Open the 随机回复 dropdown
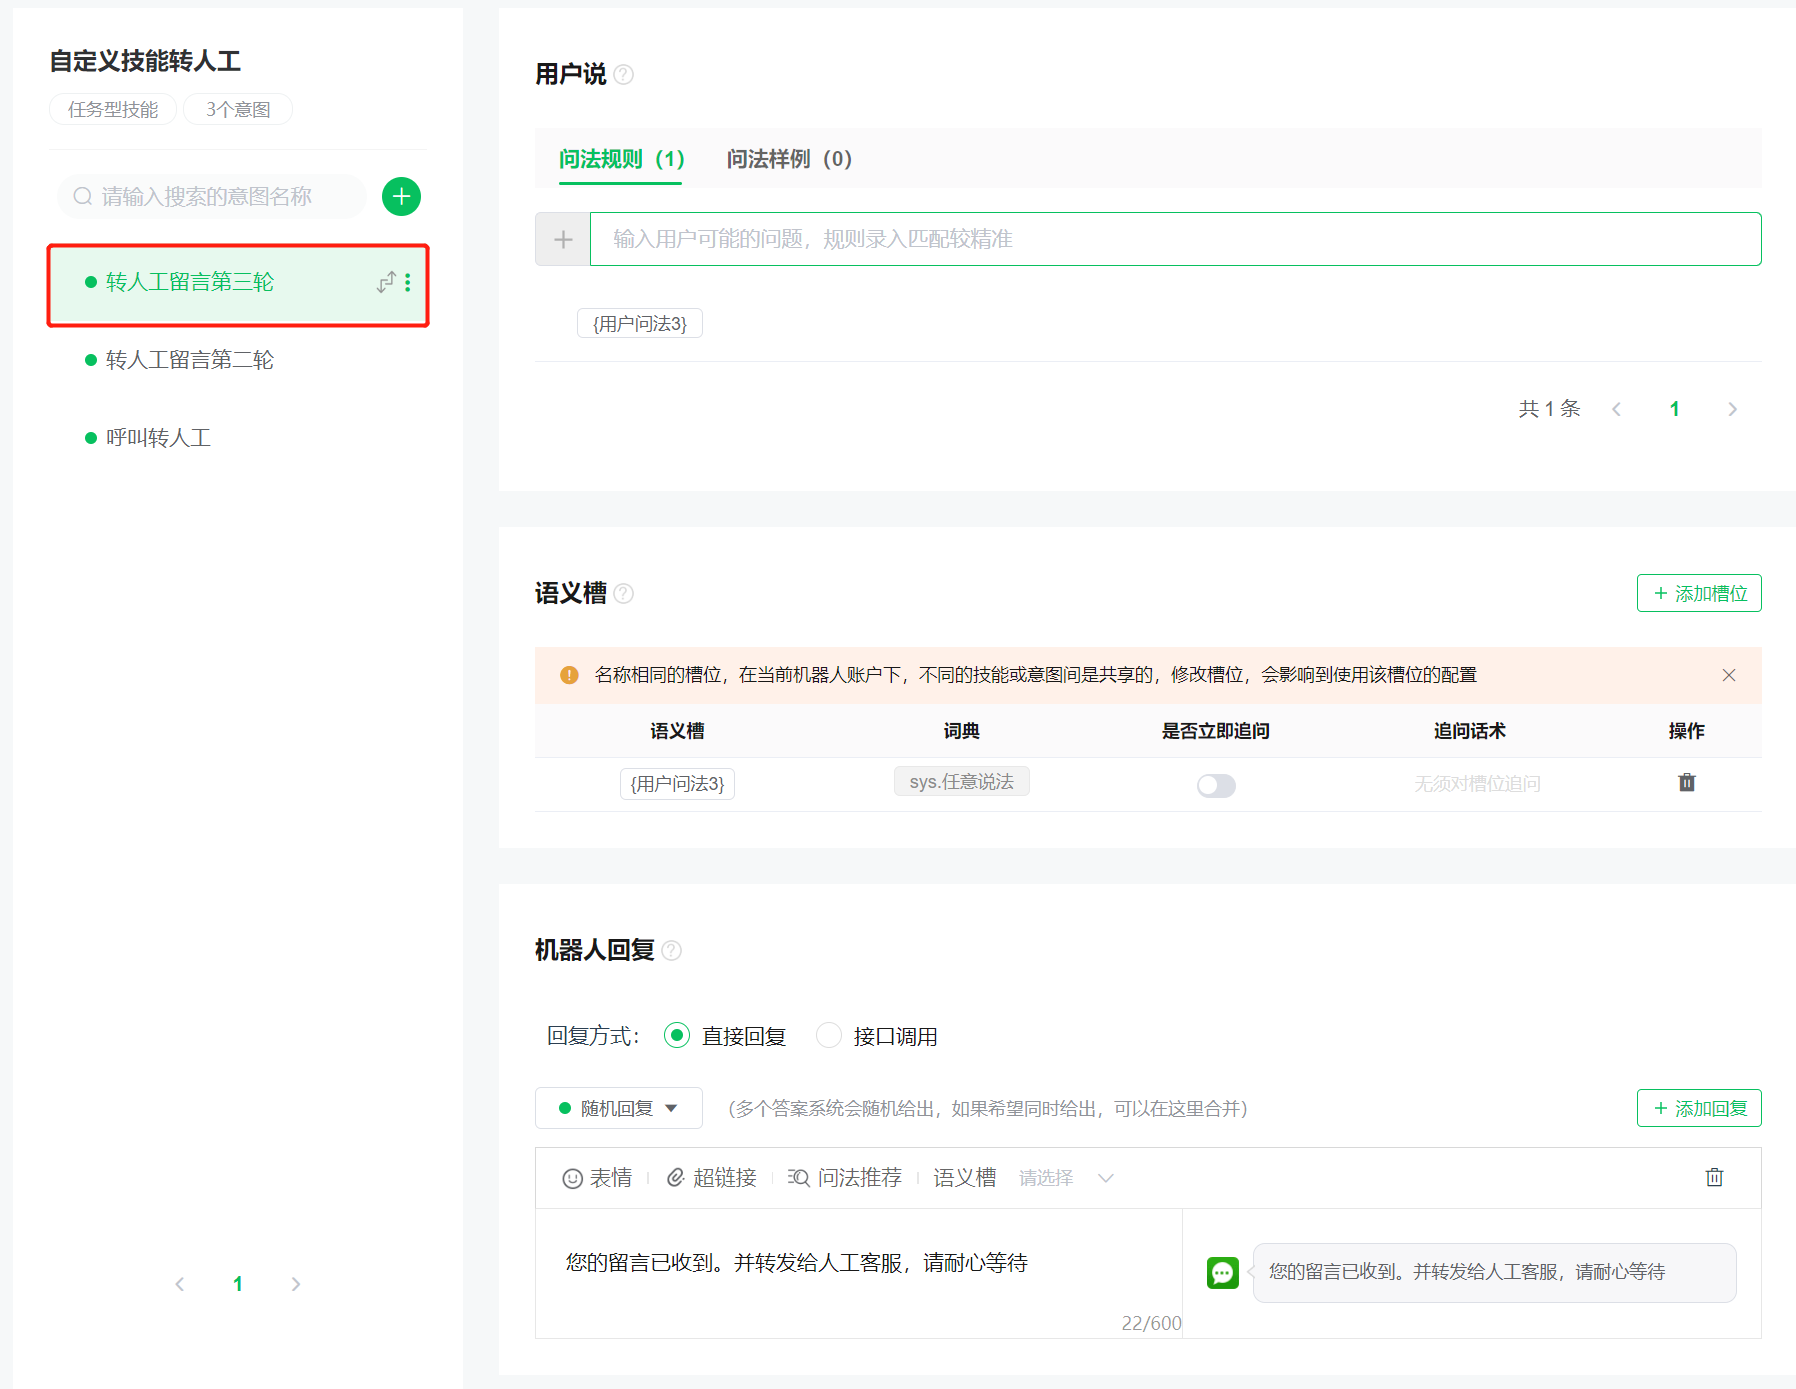Image resolution: width=1796 pixels, height=1389 pixels. click(x=619, y=1108)
